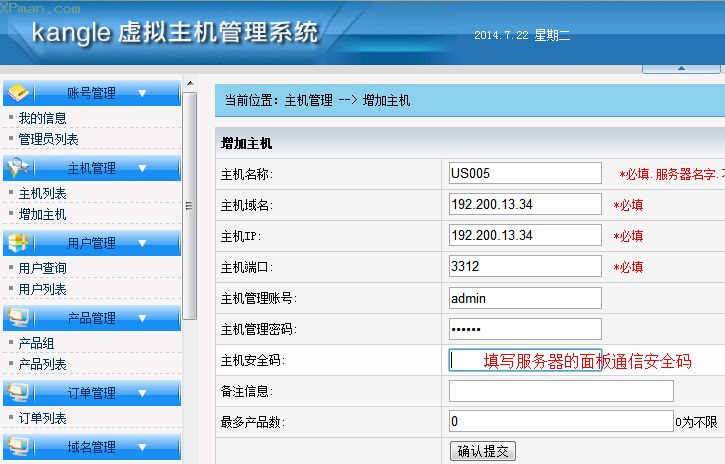Open the 订单列表 link
The width and height of the screenshot is (725, 464).
[x=43, y=418]
